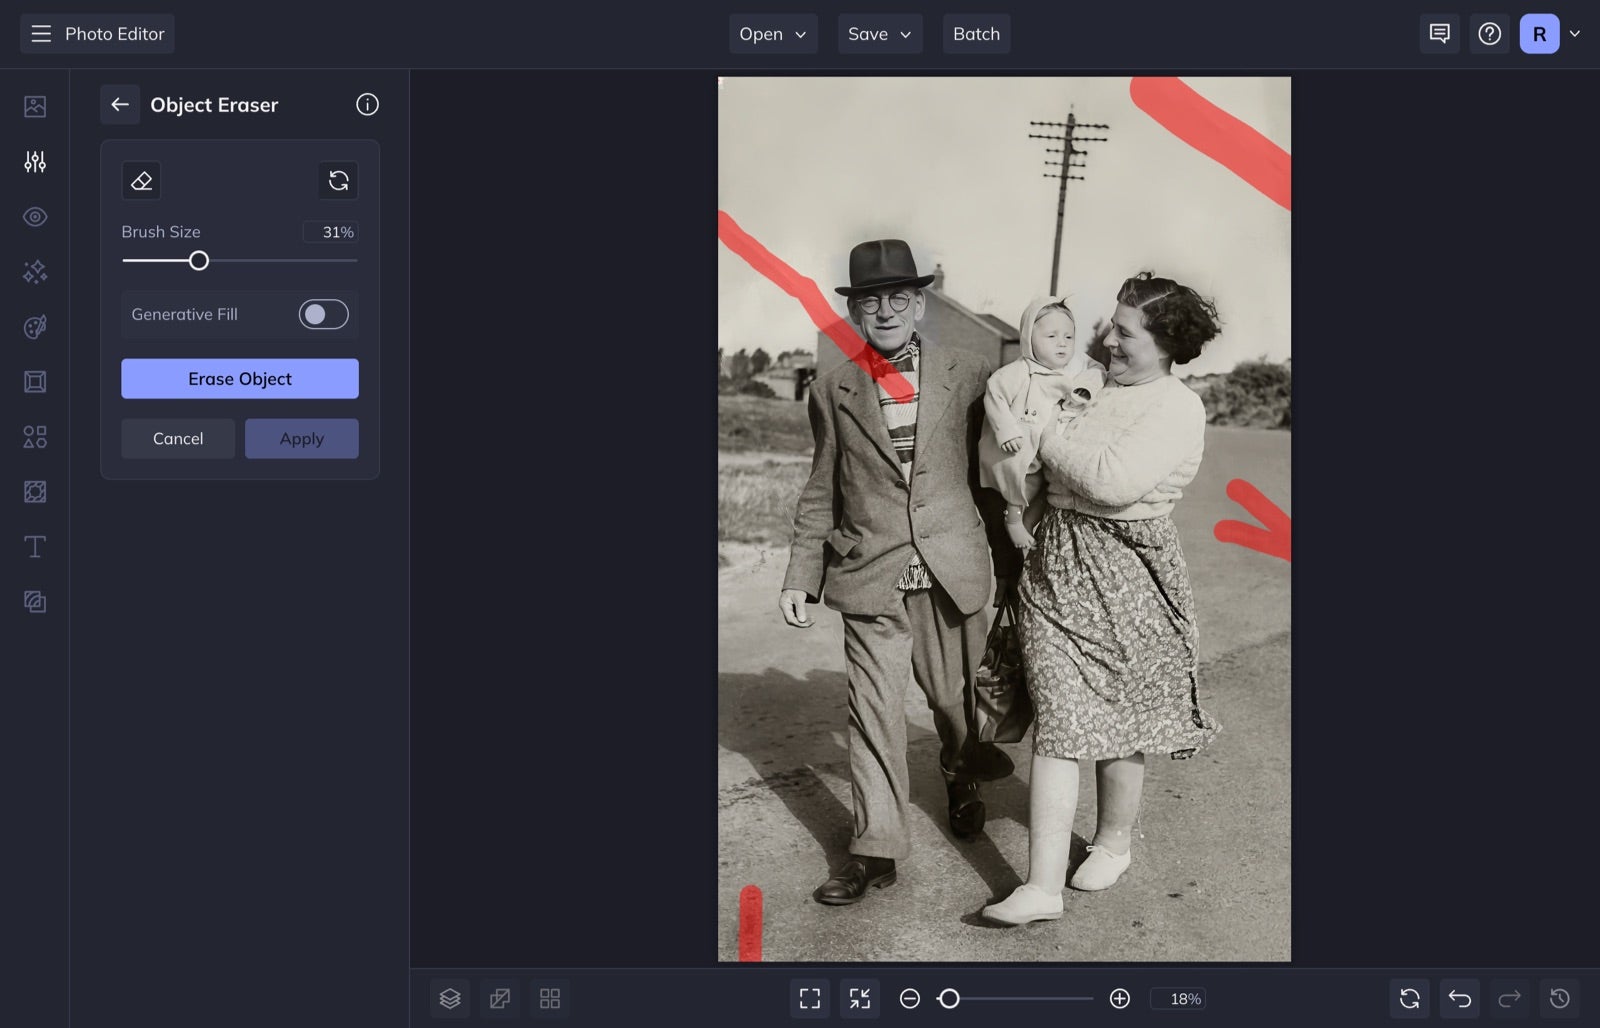Viewport: 1600px width, 1028px height.
Task: Expand the Open menu
Action: (x=772, y=33)
